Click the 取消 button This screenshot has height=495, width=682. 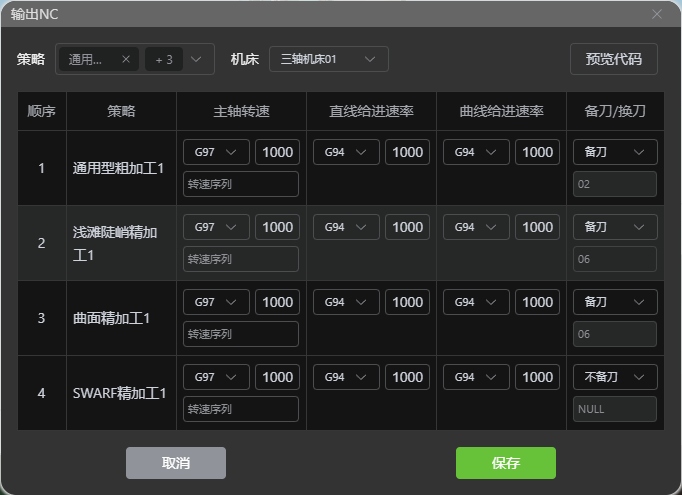tap(176, 463)
